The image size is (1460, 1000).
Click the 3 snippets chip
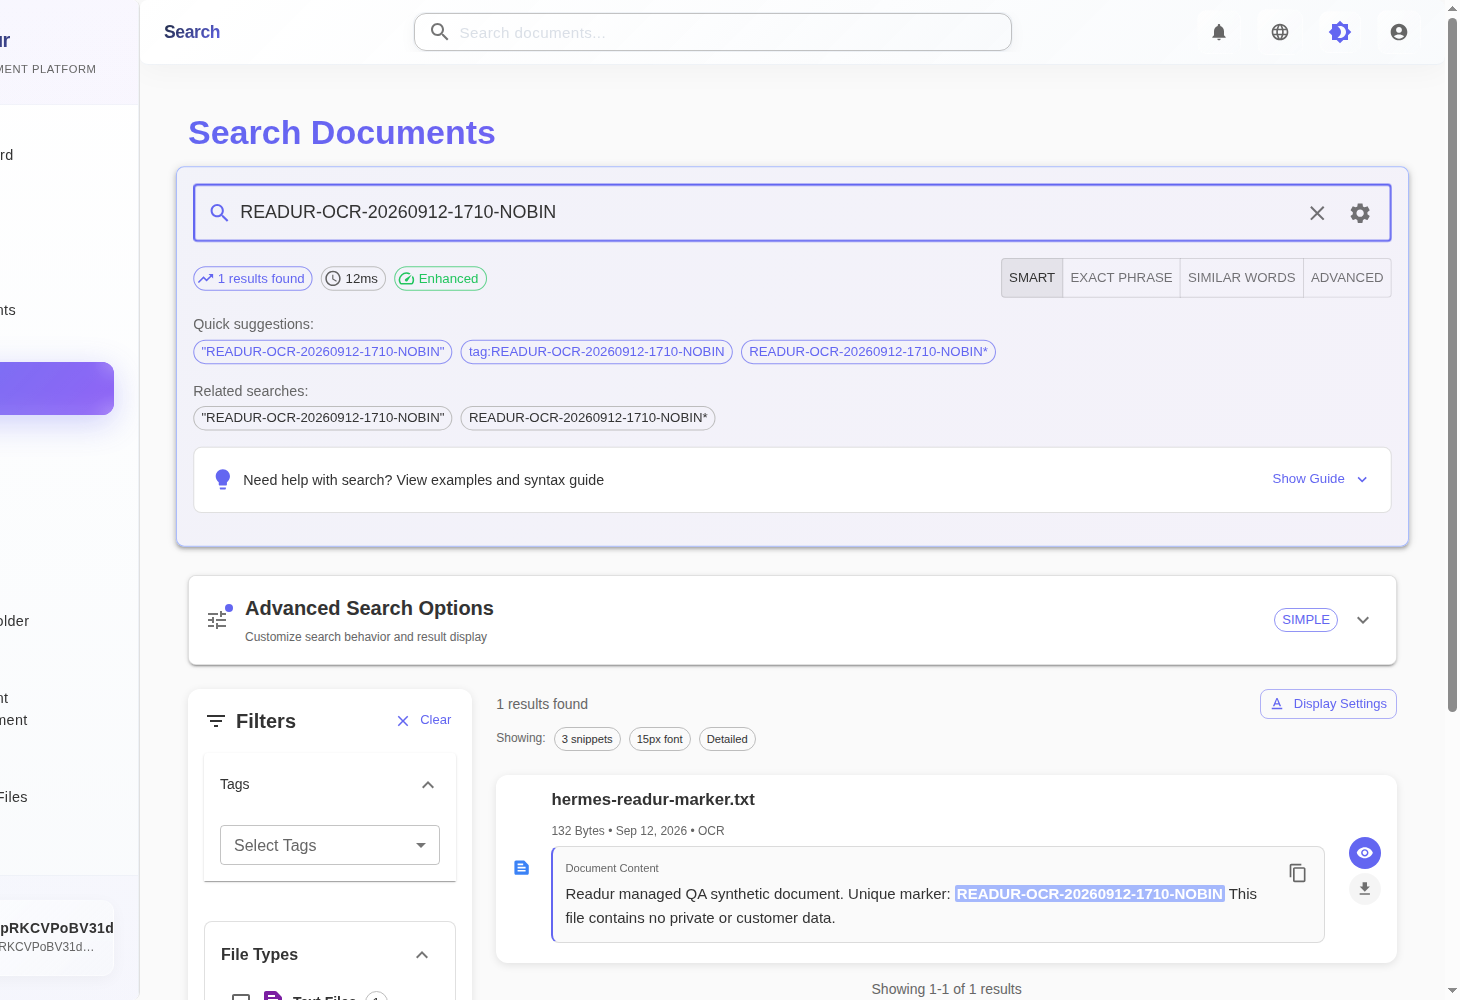[587, 739]
